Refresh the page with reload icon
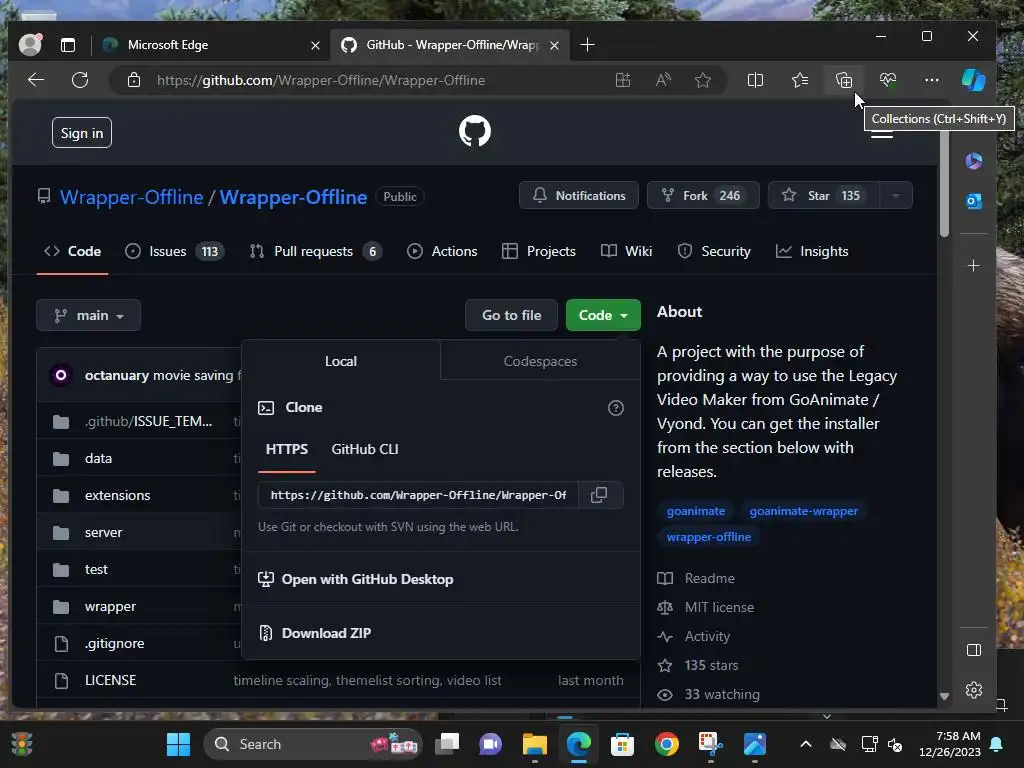This screenshot has height=768, width=1024. point(80,80)
